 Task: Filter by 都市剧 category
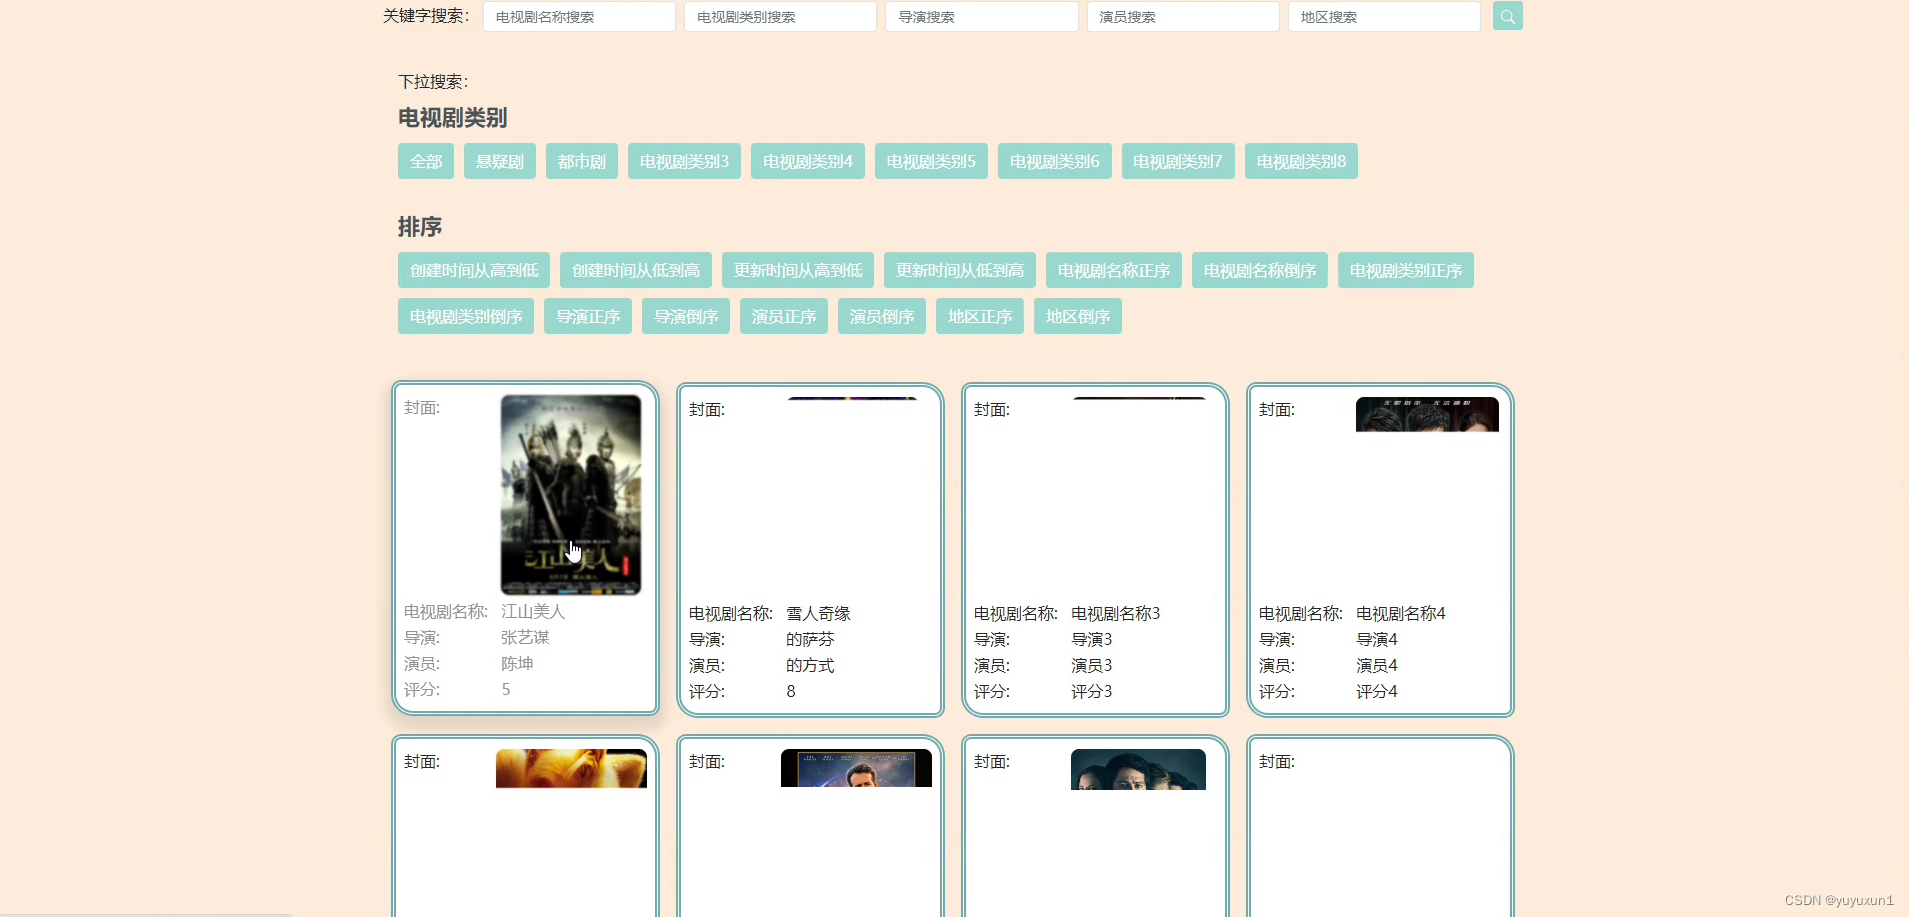(582, 161)
